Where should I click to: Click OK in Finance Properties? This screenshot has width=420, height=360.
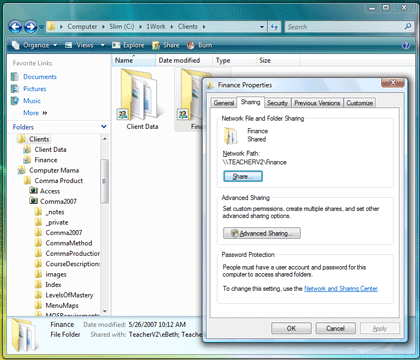click(x=291, y=328)
